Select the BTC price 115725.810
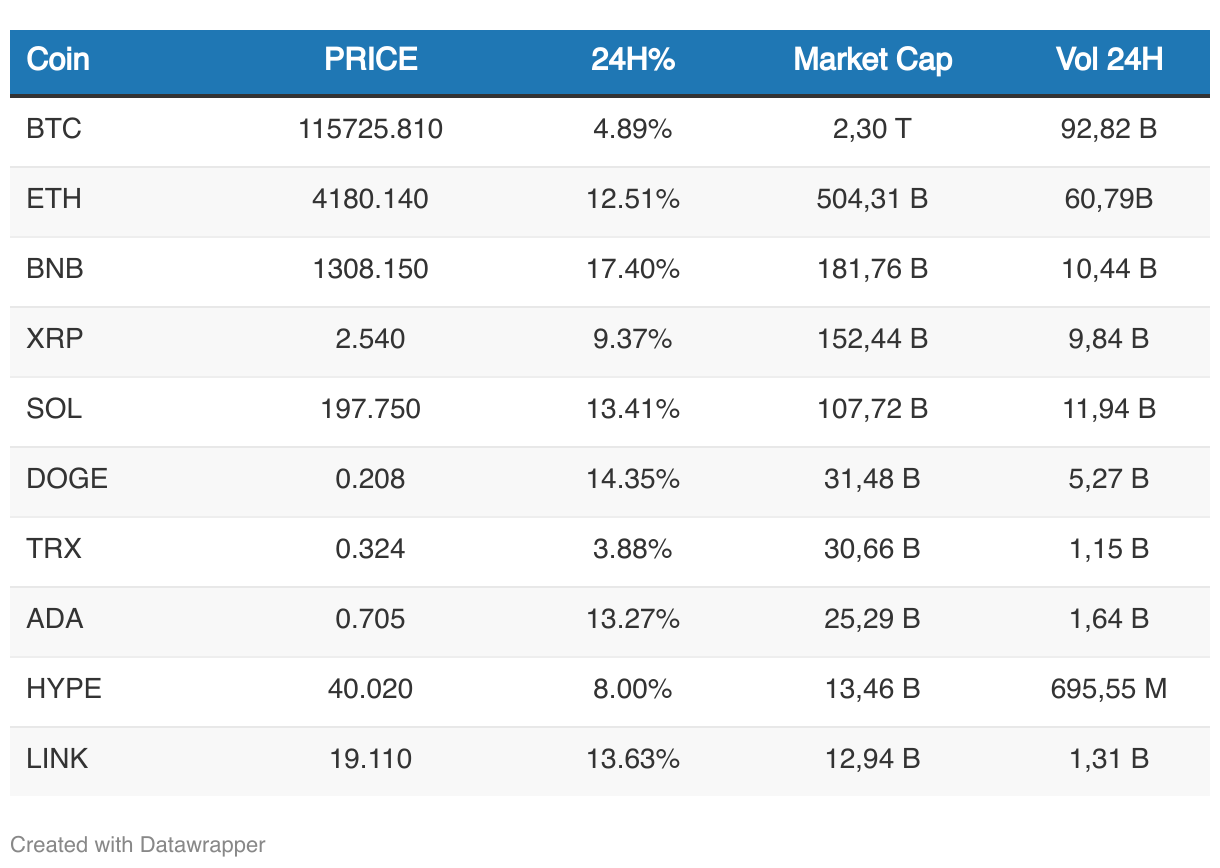The width and height of the screenshot is (1220, 868). pyautogui.click(x=371, y=129)
